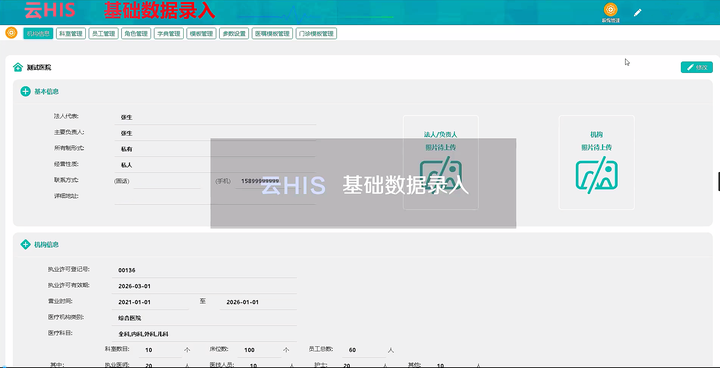
Task: Switch to the 角色管理 tab
Action: [x=136, y=34]
